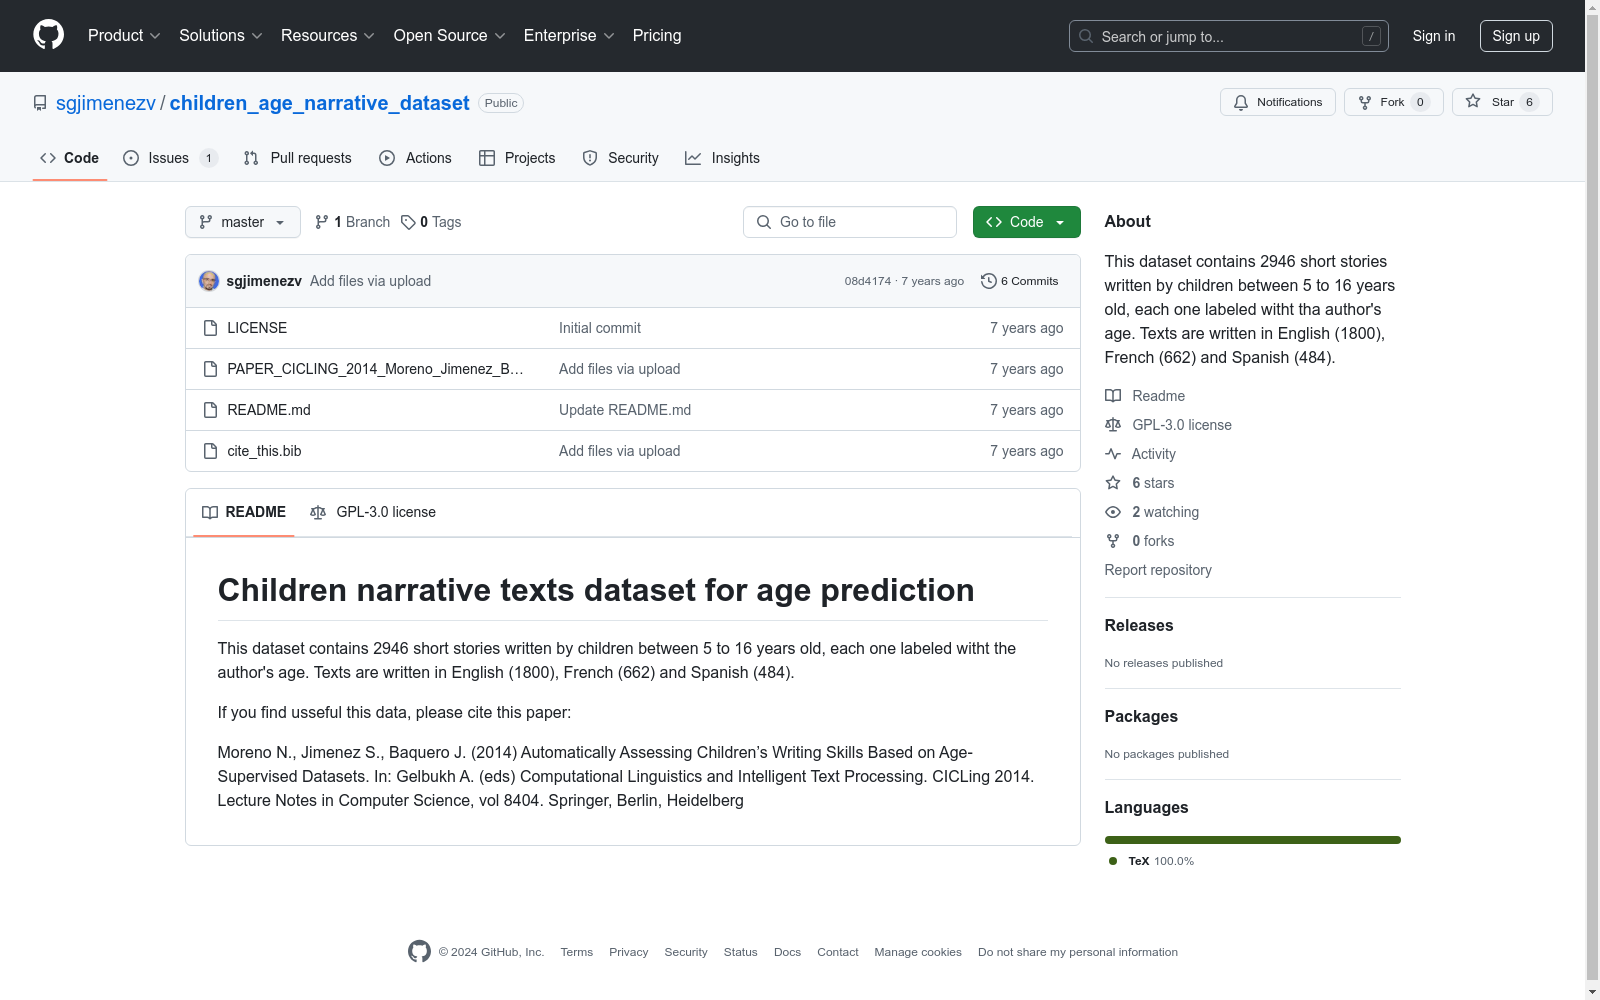The height and width of the screenshot is (1000, 1600).
Task: Open the sgjimenezv owner link
Action: pos(106,103)
